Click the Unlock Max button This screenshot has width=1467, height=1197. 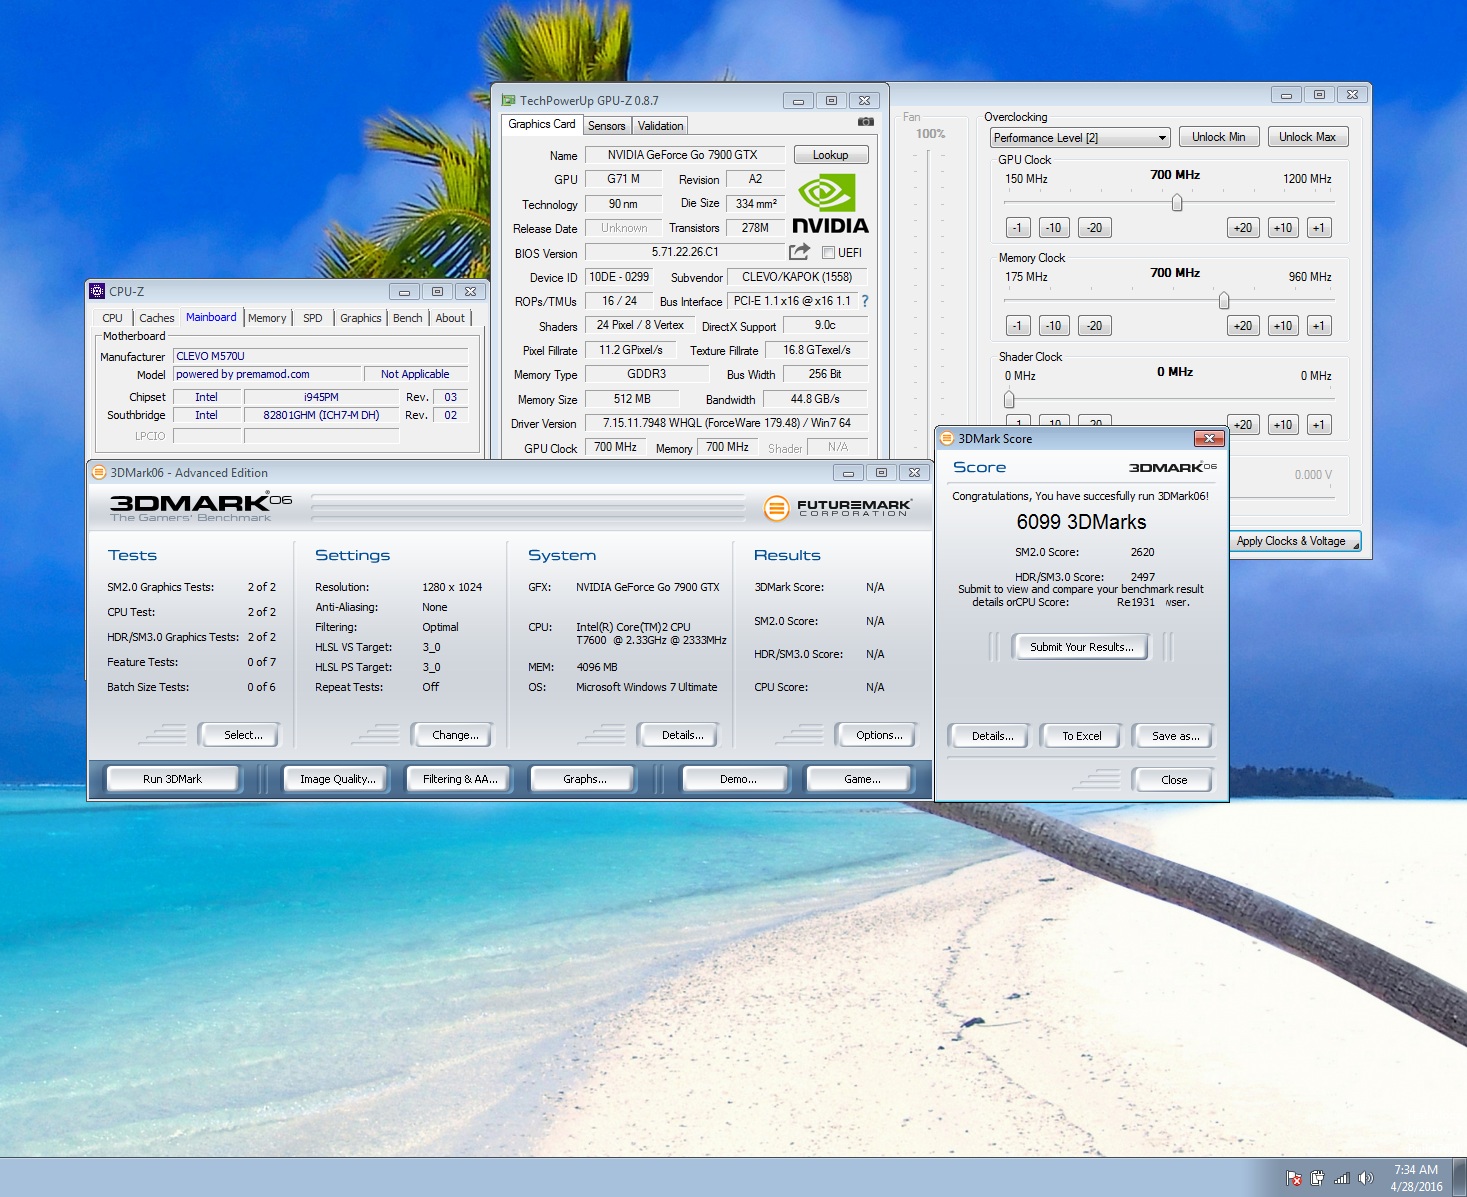tap(1308, 137)
